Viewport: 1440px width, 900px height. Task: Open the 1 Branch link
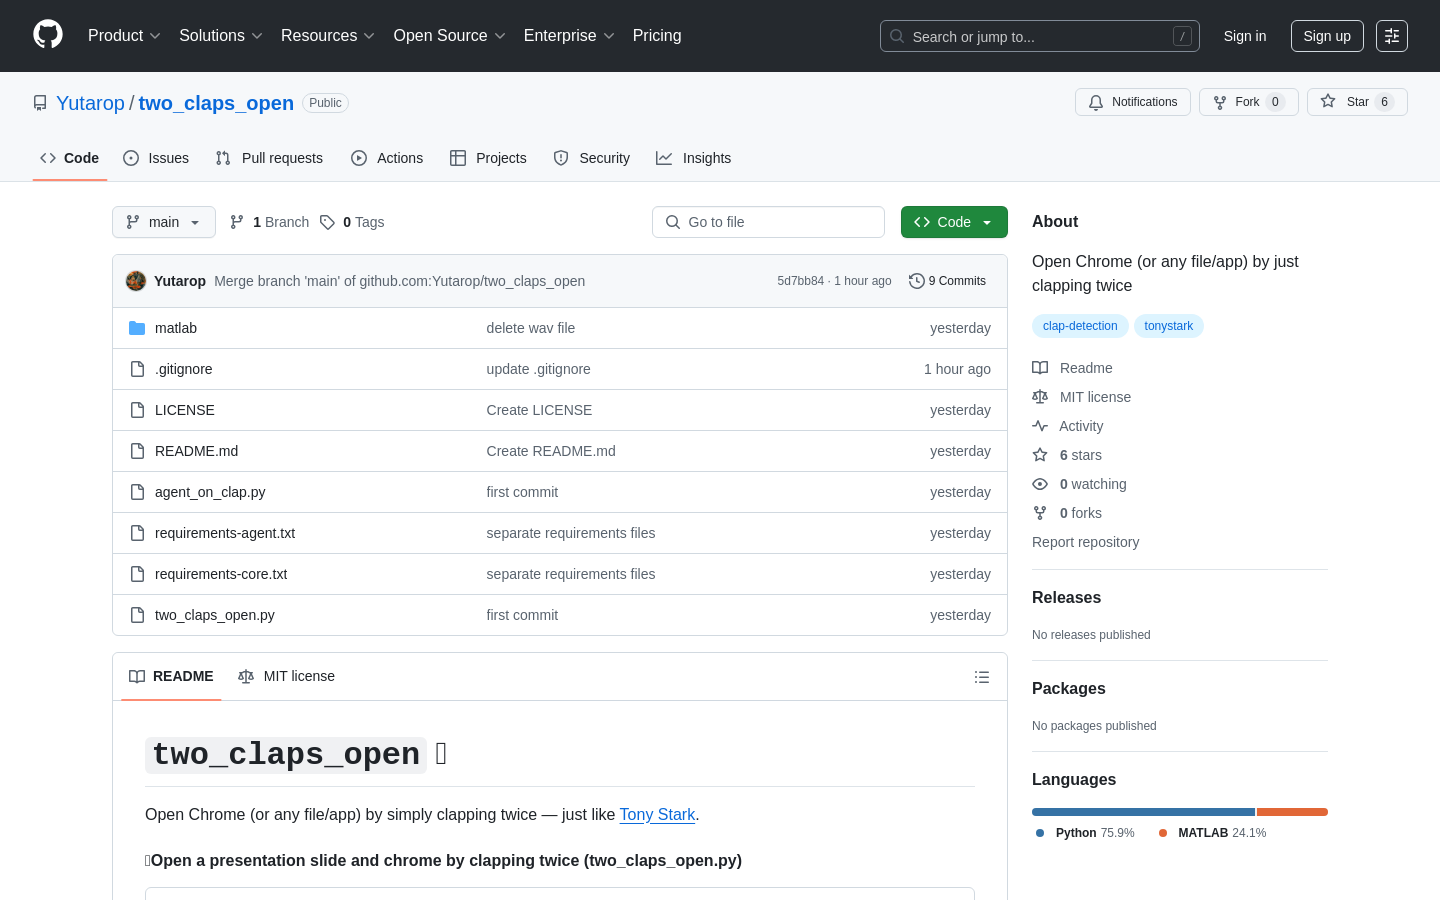[x=269, y=222]
